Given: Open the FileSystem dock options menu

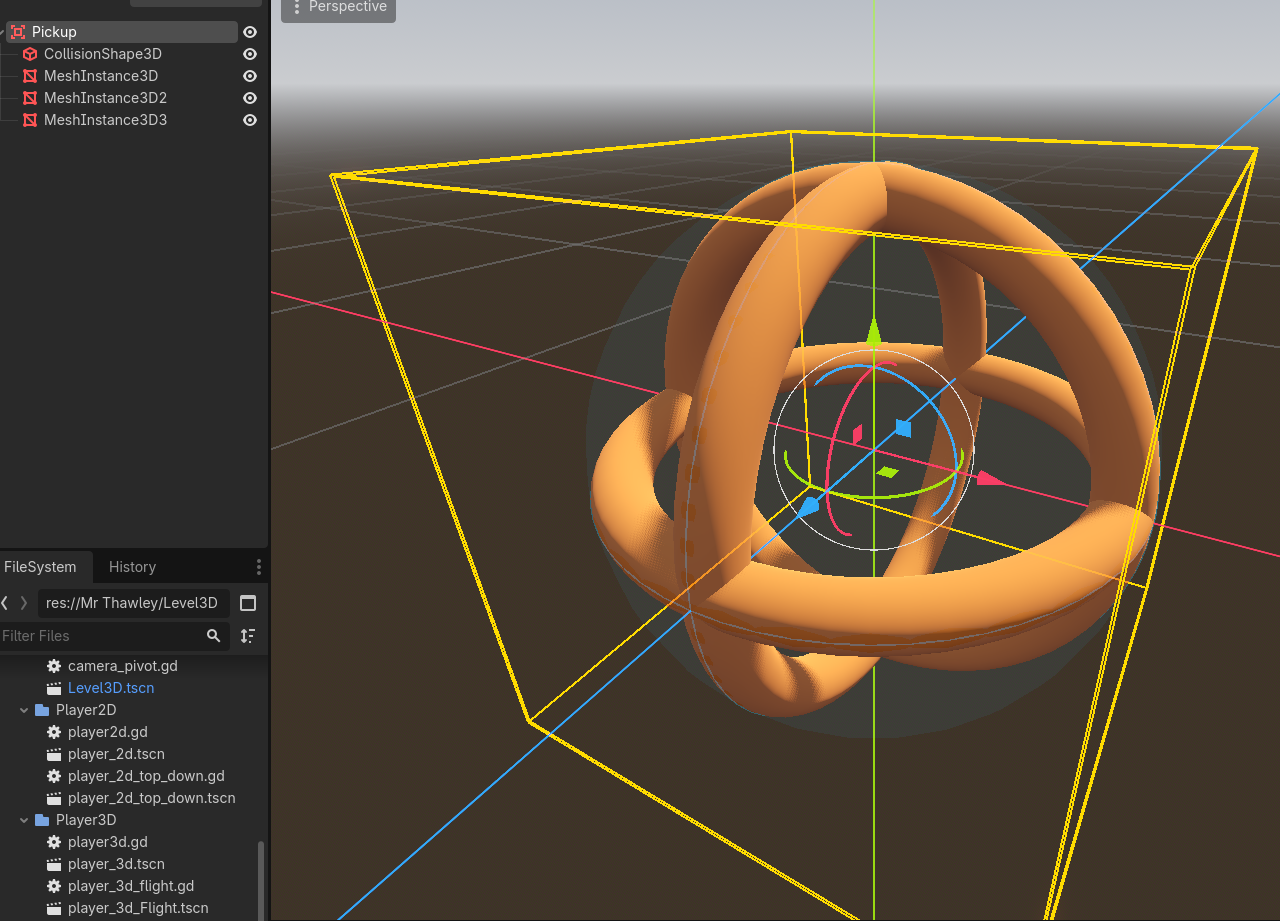Looking at the screenshot, I should point(258,567).
